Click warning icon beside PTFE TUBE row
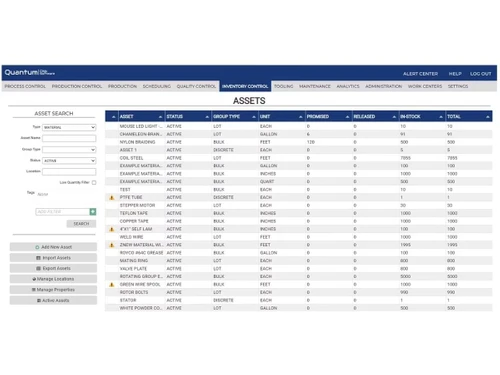Screen dimensions: 500x375 [112, 198]
